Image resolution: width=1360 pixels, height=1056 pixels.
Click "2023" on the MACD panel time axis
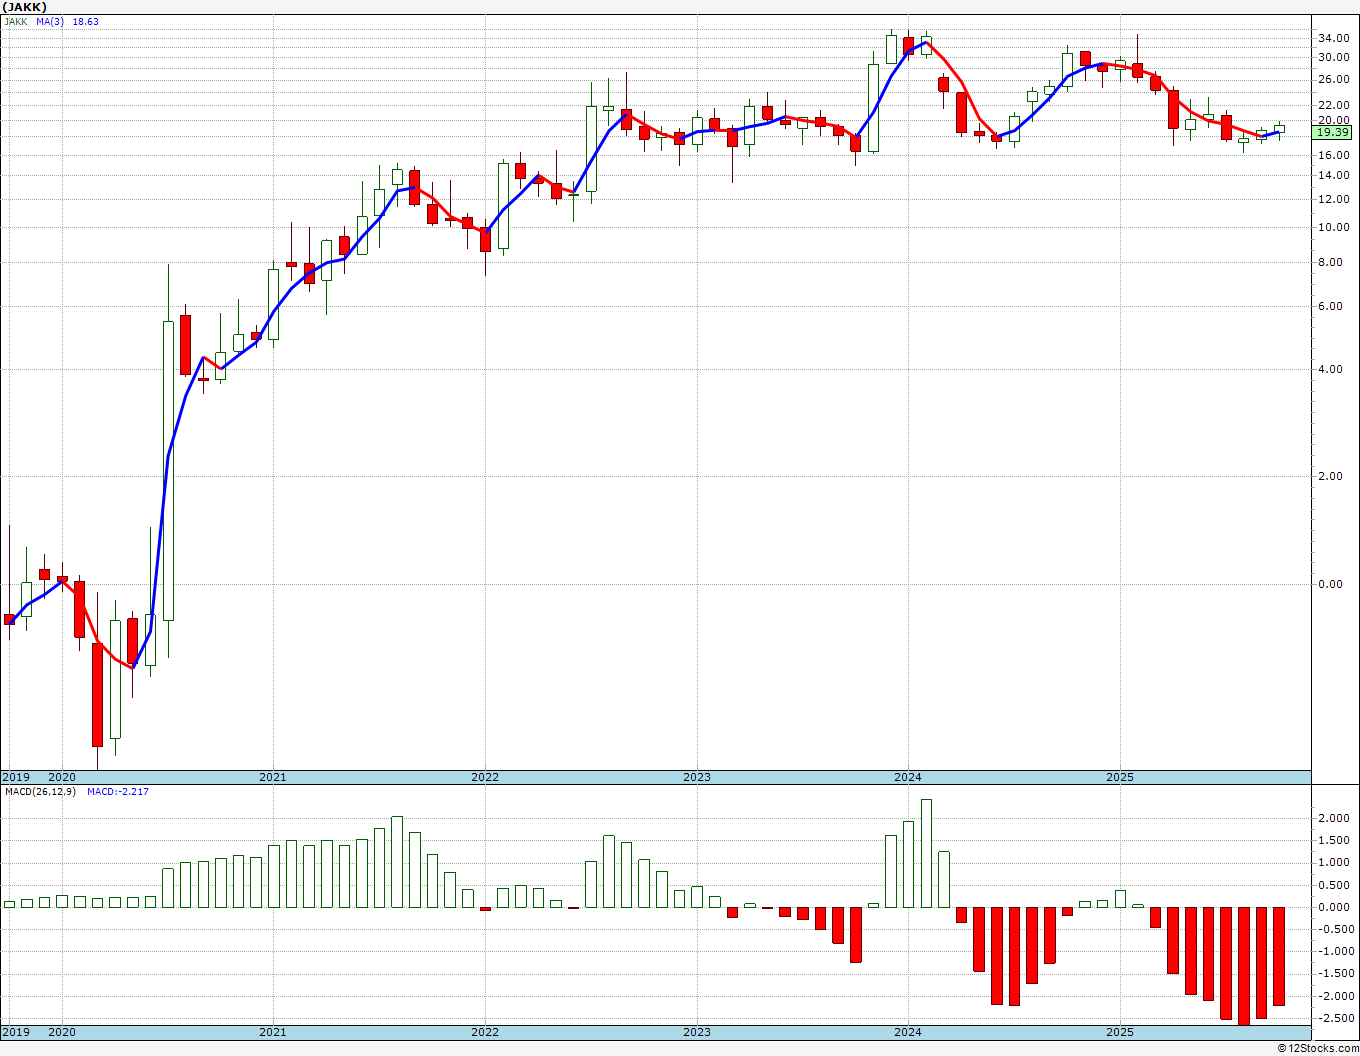[697, 1032]
